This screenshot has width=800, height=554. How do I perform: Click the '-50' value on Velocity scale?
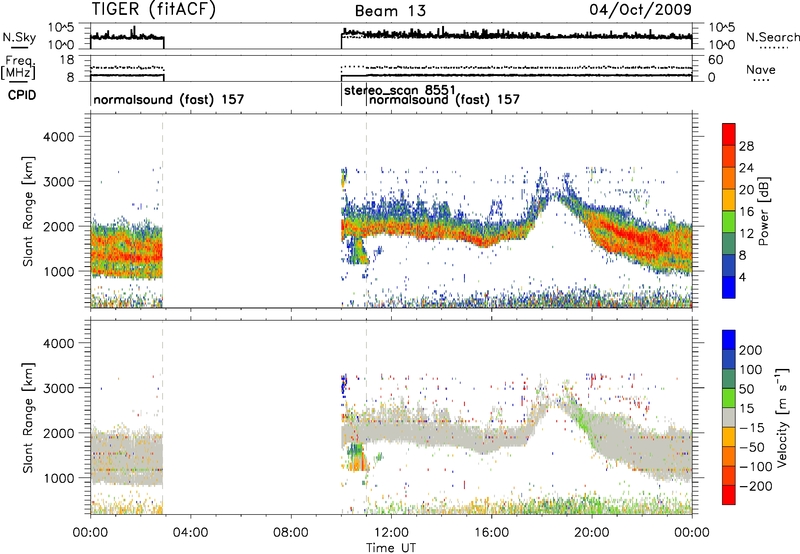(753, 447)
